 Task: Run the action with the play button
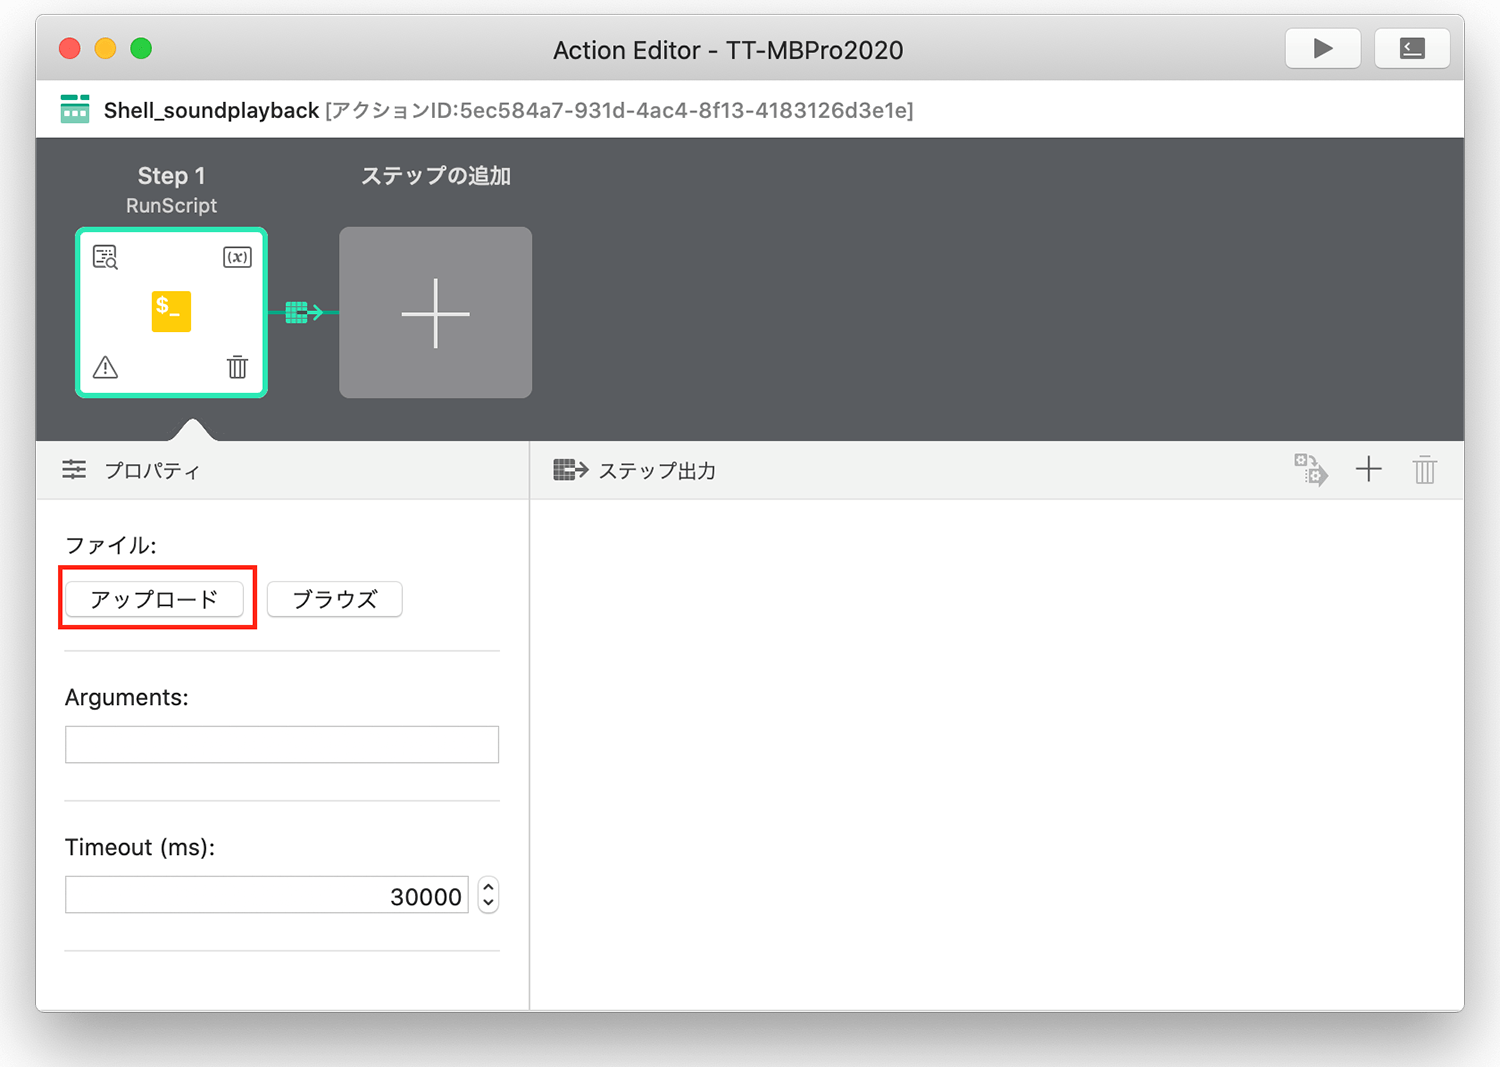point(1322,48)
